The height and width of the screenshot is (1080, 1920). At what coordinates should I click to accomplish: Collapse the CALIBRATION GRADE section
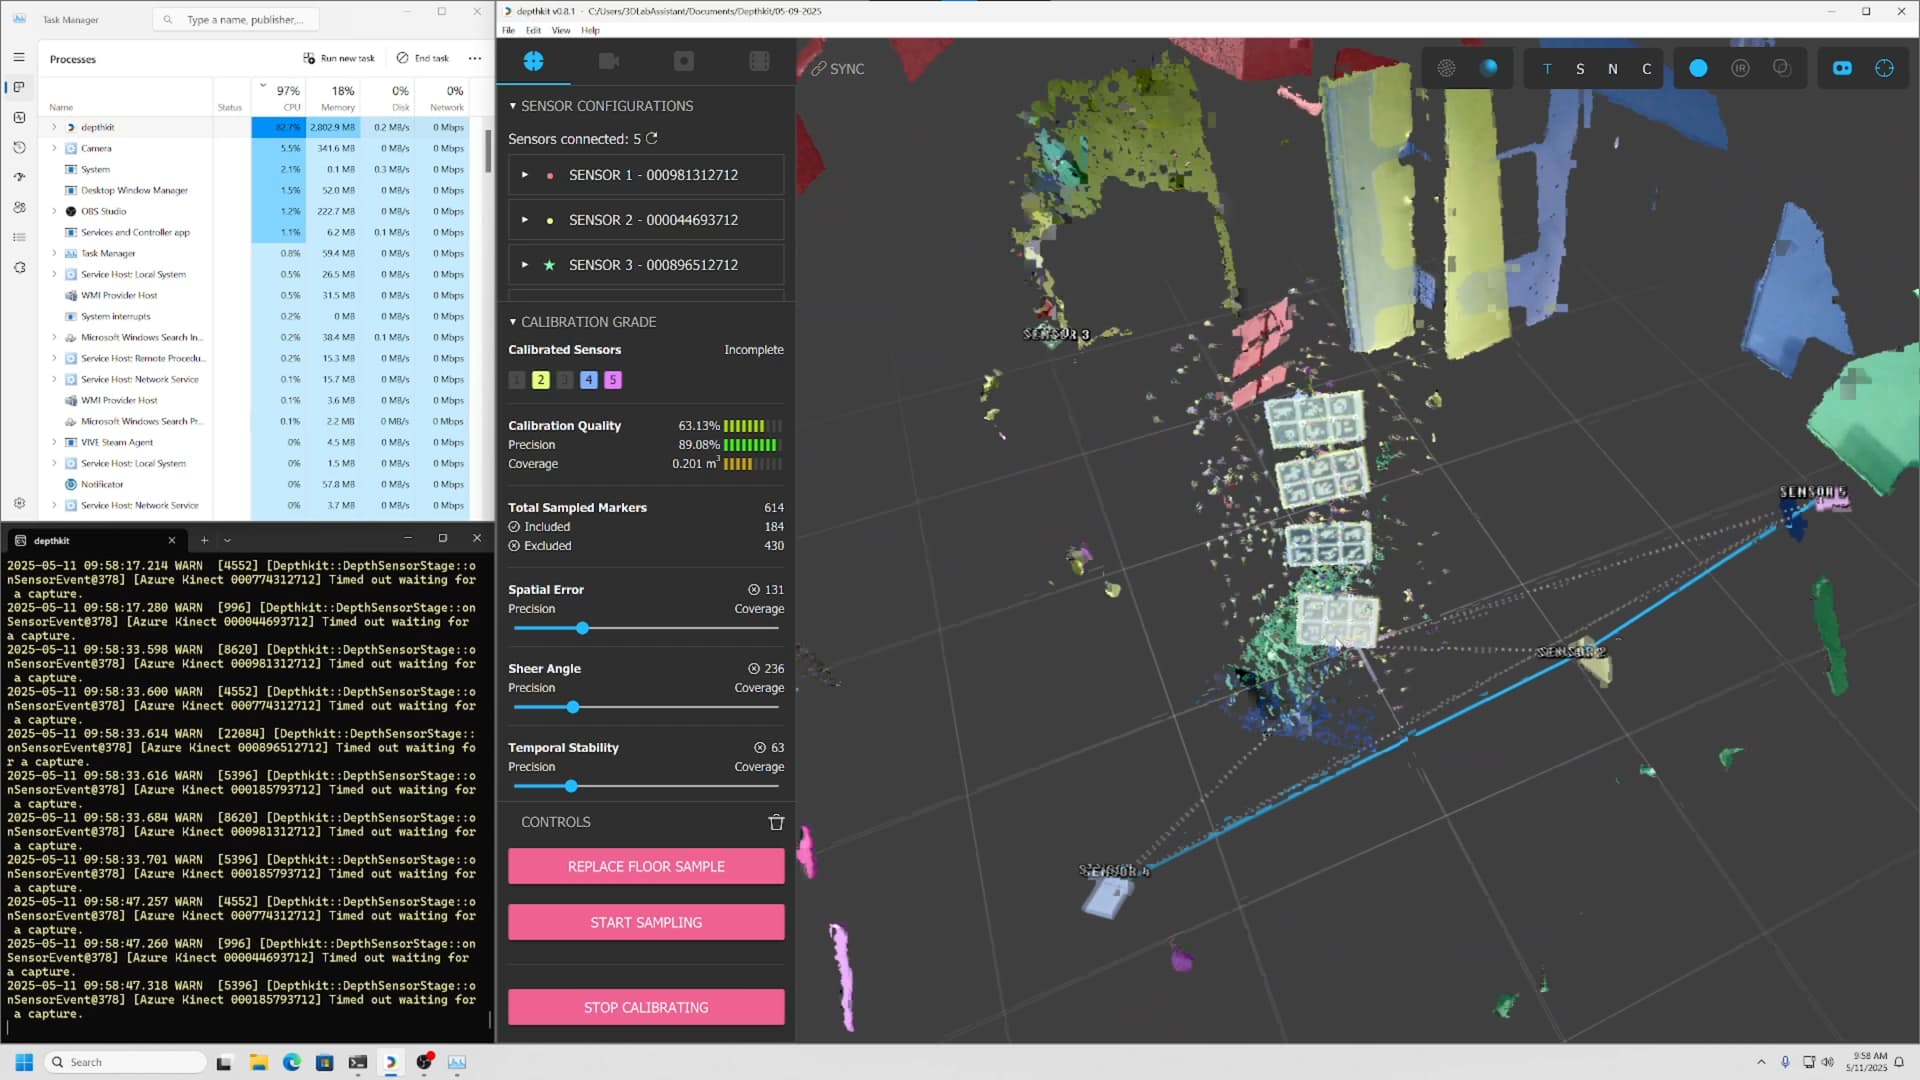514,321
